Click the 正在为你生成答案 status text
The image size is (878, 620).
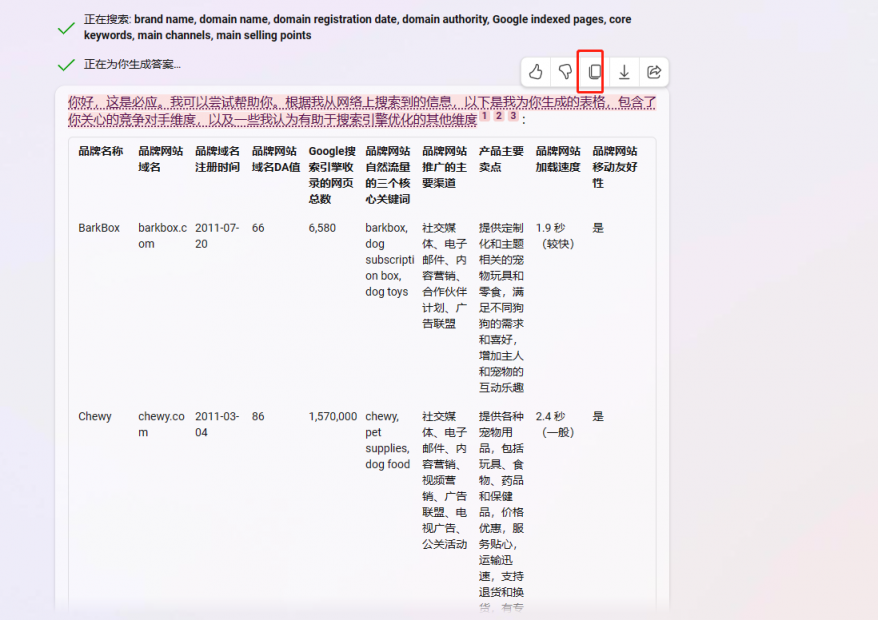coord(132,64)
